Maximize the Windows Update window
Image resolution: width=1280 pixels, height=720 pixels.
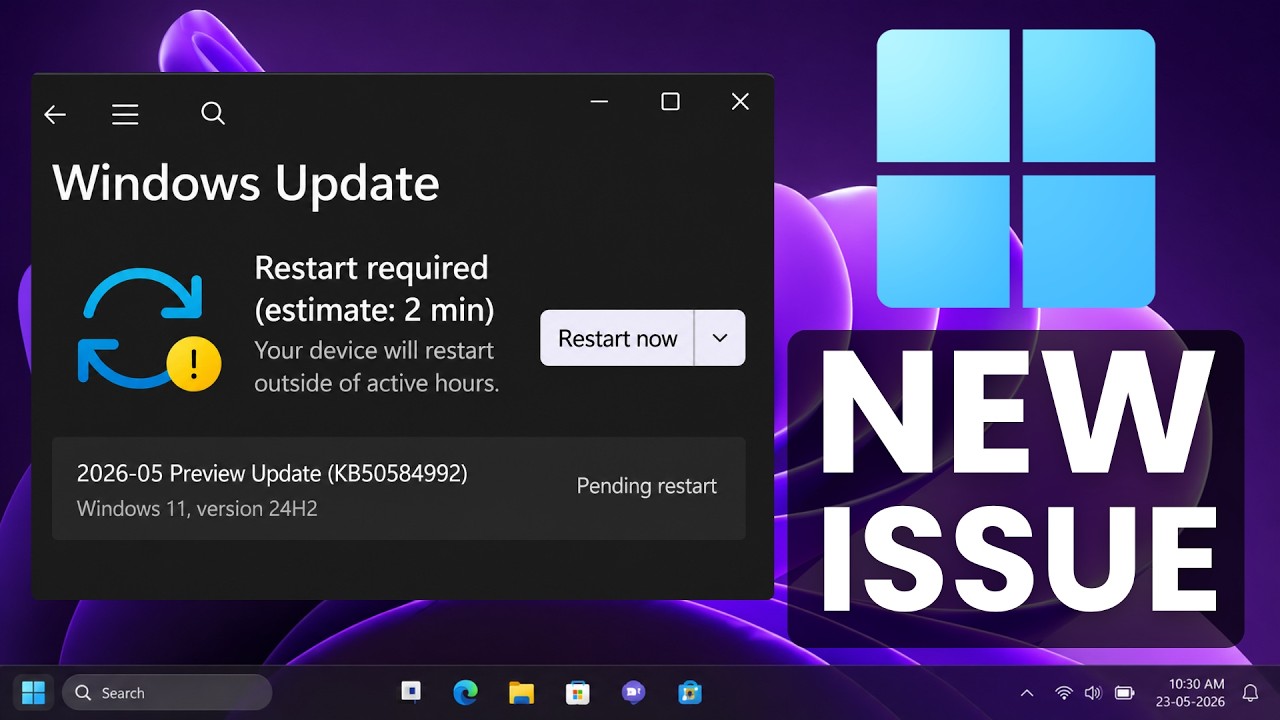pyautogui.click(x=670, y=101)
